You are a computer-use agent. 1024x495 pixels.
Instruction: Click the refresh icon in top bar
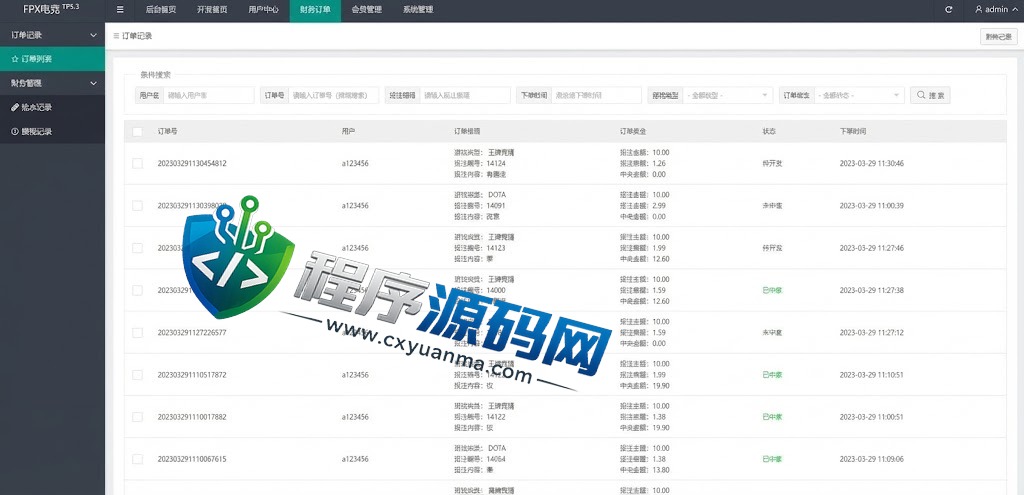948,10
